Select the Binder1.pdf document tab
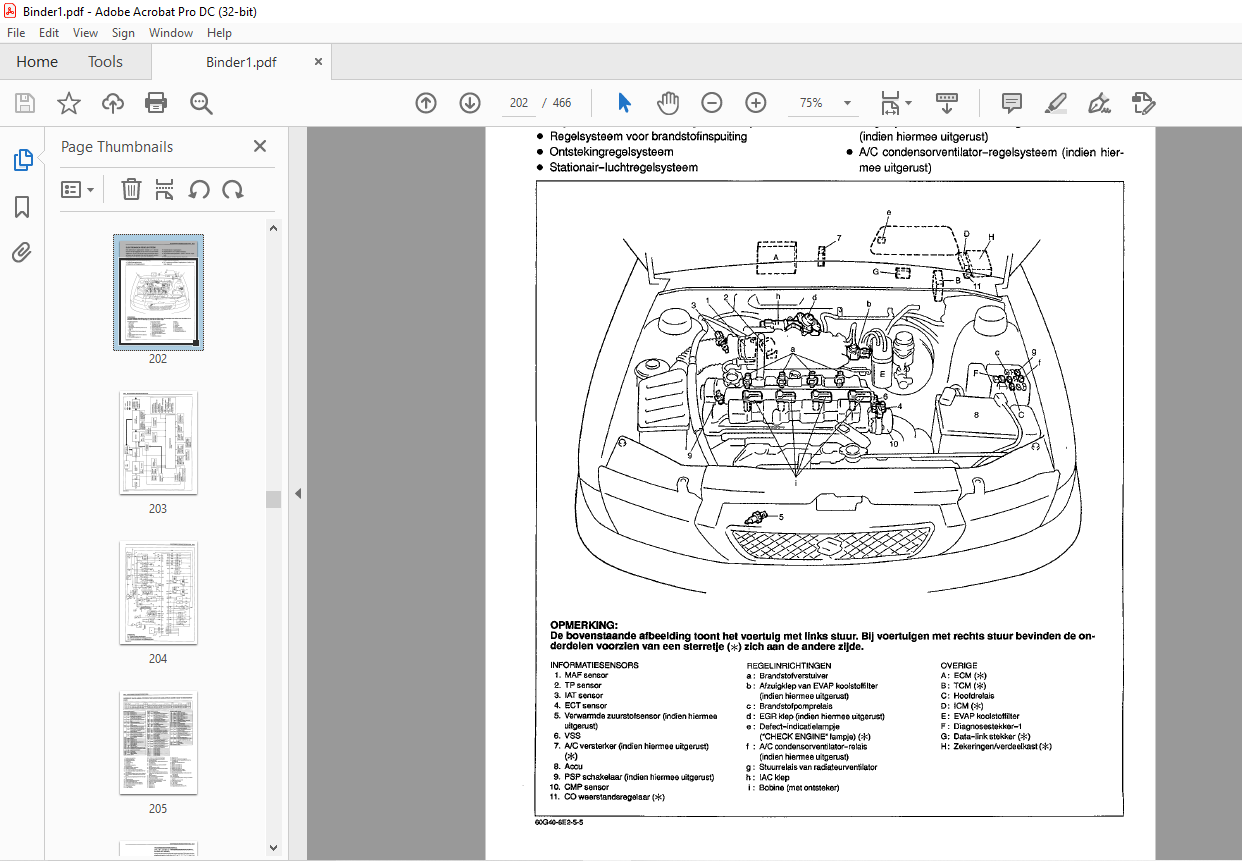The height and width of the screenshot is (861, 1242). [x=241, y=62]
